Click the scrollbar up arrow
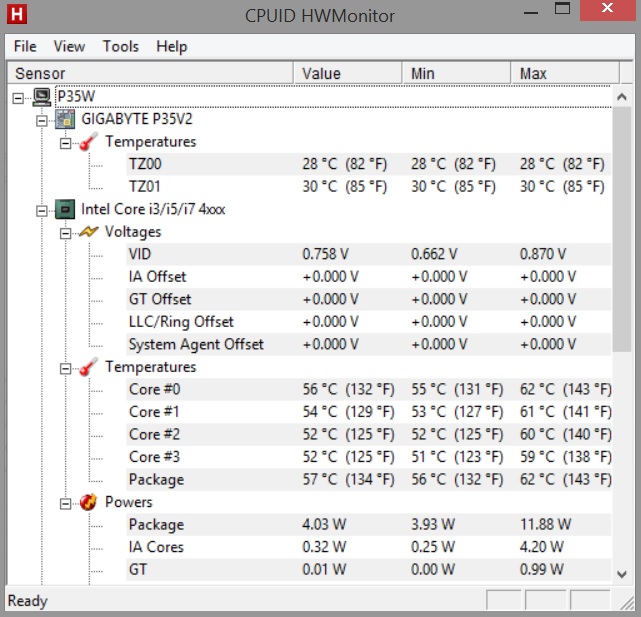The image size is (641, 617). (622, 97)
